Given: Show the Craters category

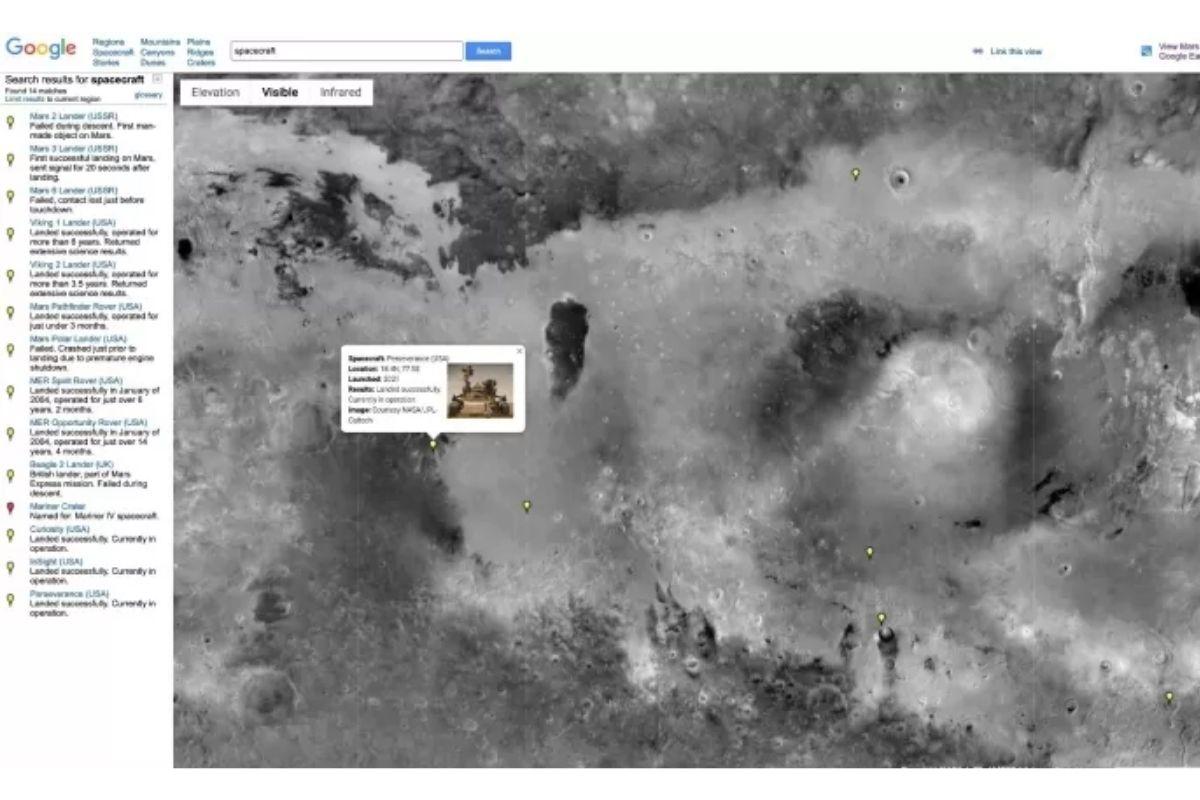Looking at the screenshot, I should point(201,62).
